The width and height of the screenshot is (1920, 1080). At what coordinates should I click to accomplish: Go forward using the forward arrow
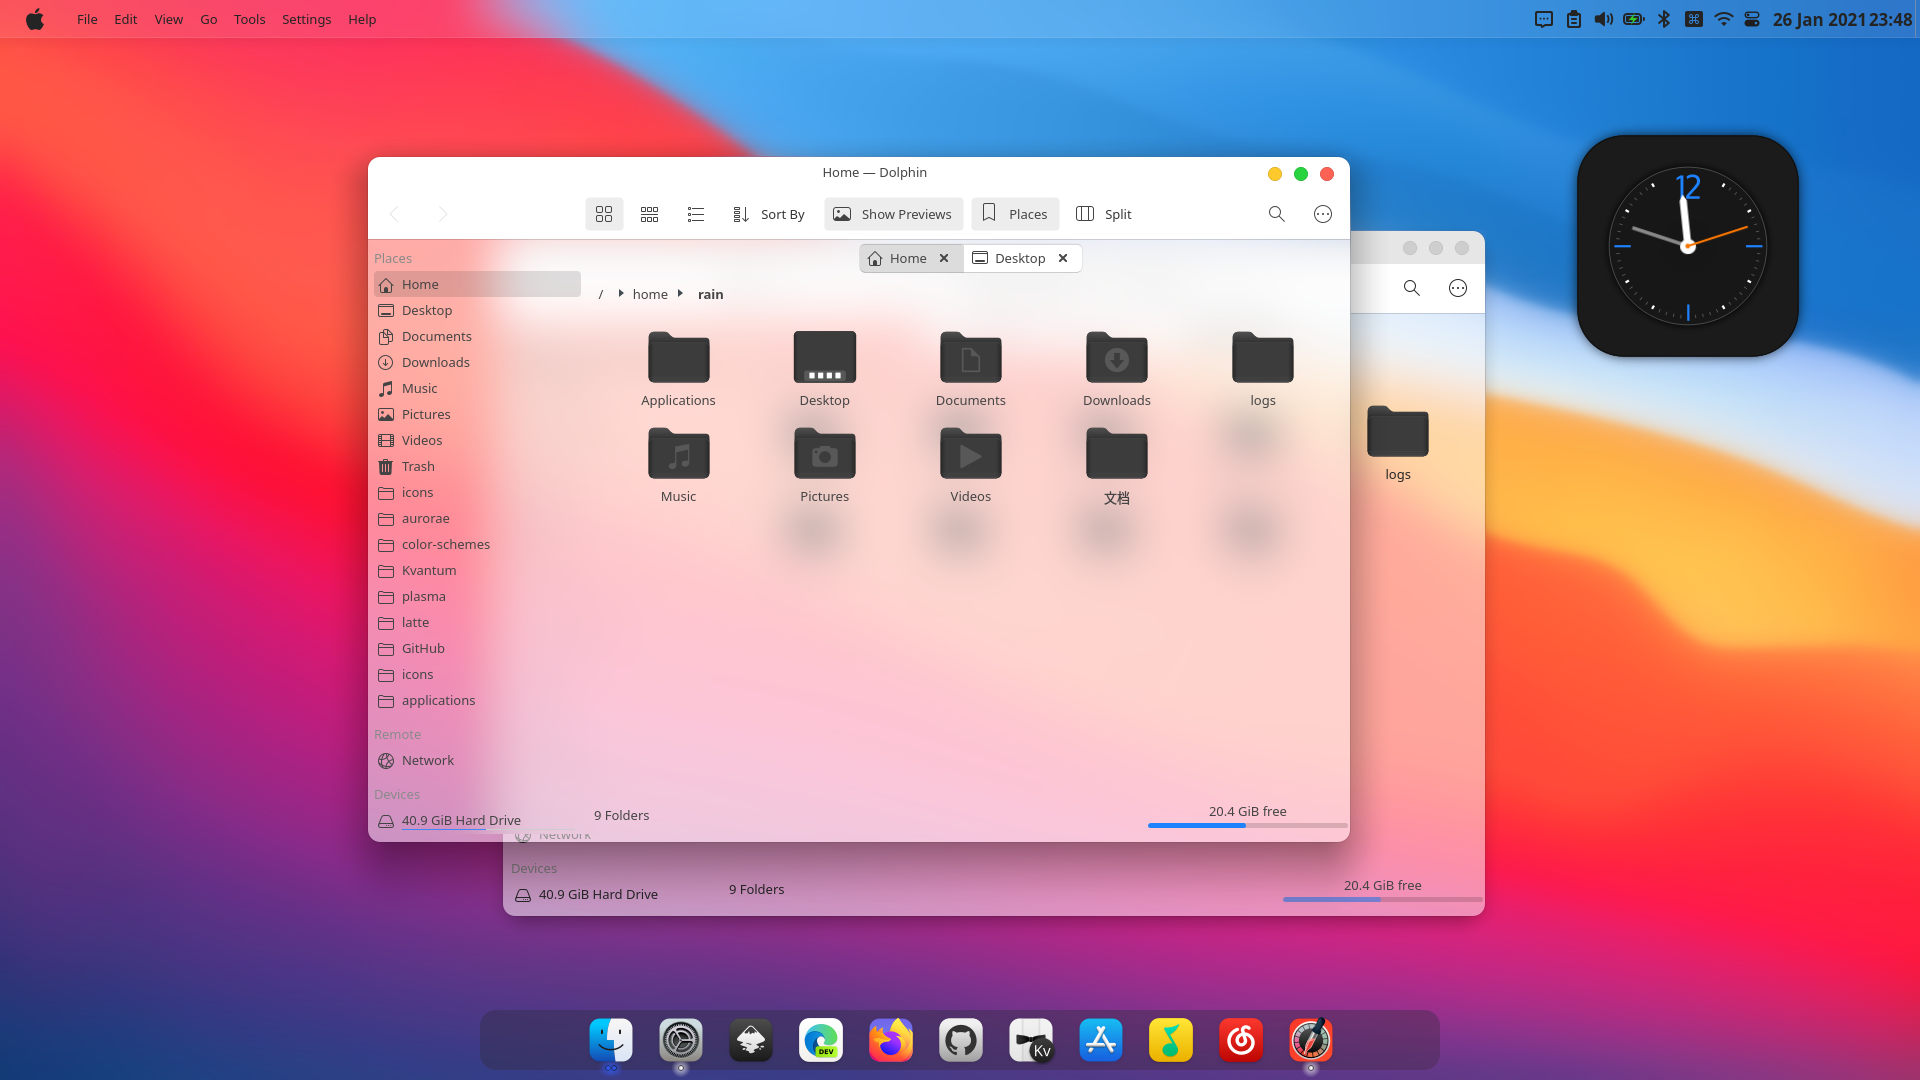click(443, 214)
